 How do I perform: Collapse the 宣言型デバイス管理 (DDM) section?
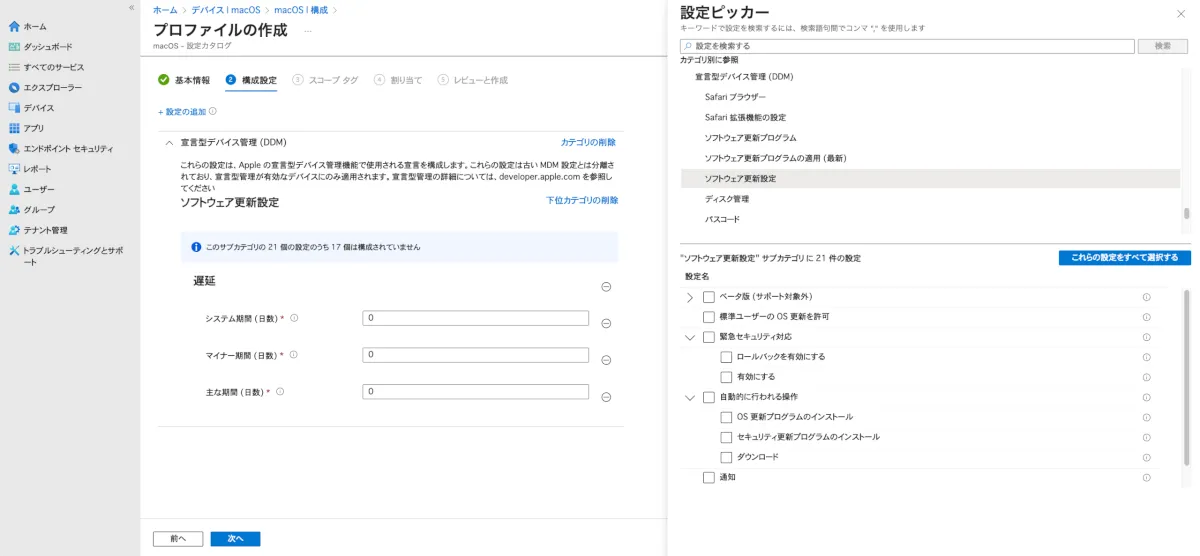pyautogui.click(x=169, y=143)
